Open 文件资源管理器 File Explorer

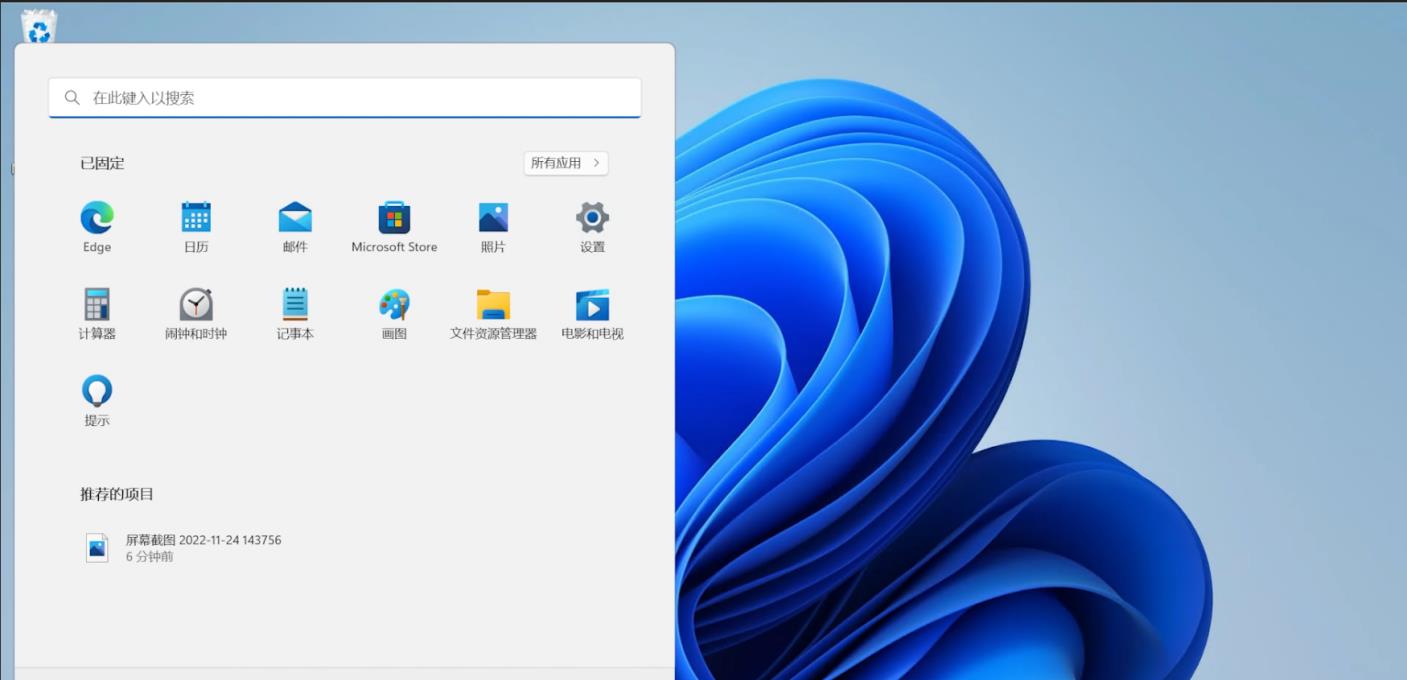click(492, 305)
